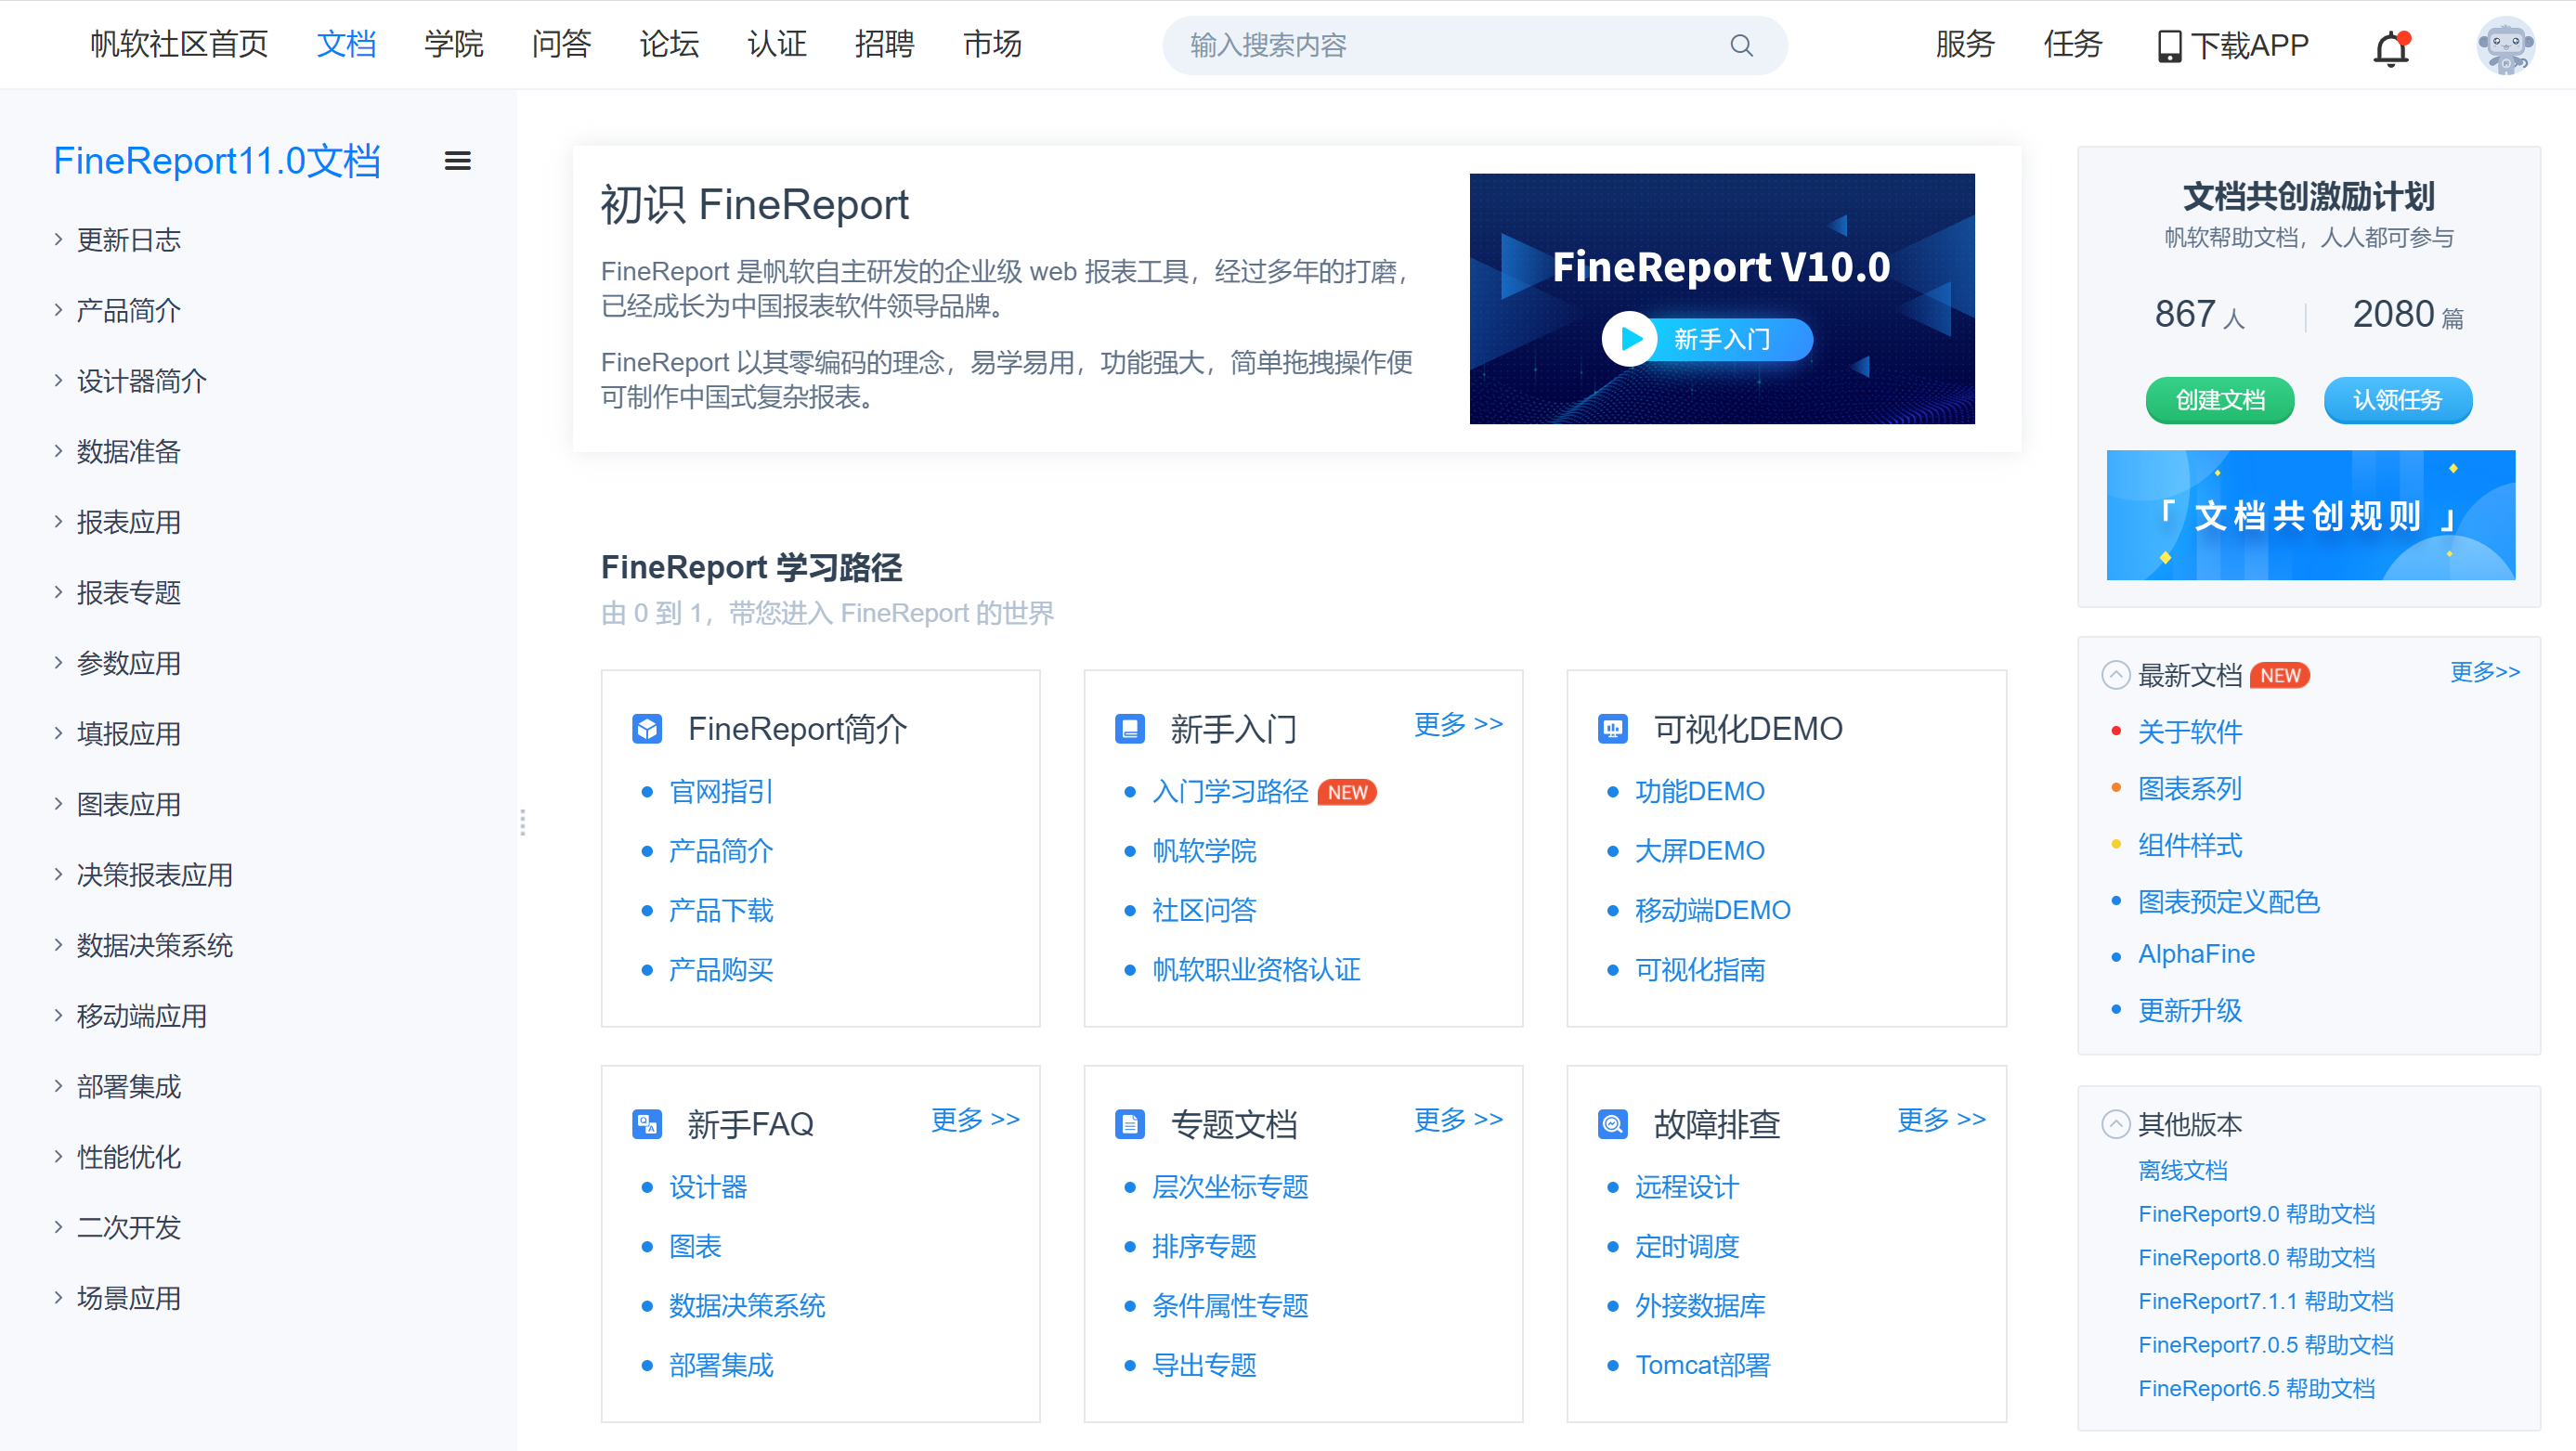Open the notification bell icon
This screenshot has height=1451, width=2576.
point(2391,47)
